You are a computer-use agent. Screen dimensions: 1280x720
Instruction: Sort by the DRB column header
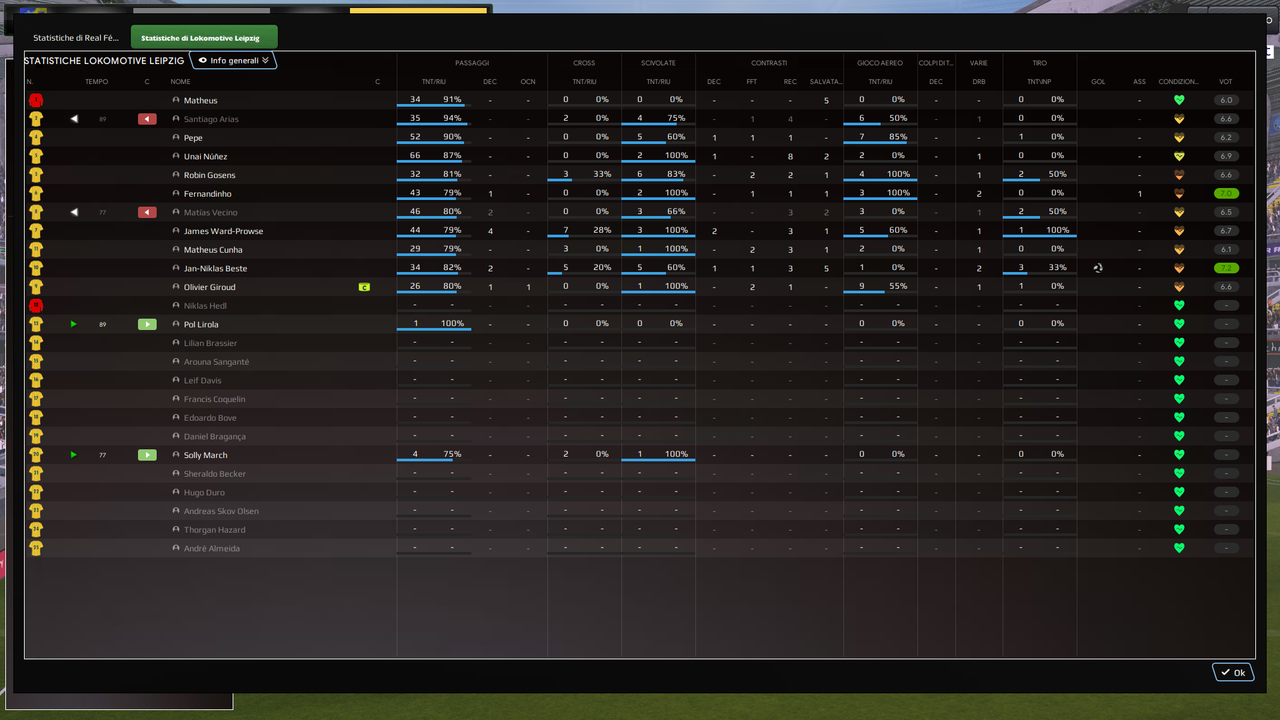(979, 82)
